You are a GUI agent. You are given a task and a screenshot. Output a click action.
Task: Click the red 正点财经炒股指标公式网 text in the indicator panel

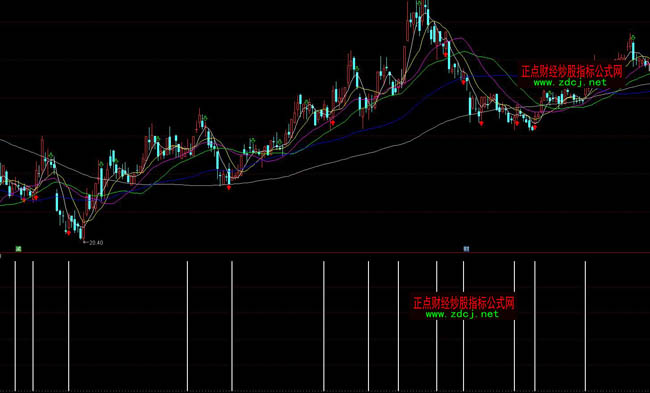point(463,303)
